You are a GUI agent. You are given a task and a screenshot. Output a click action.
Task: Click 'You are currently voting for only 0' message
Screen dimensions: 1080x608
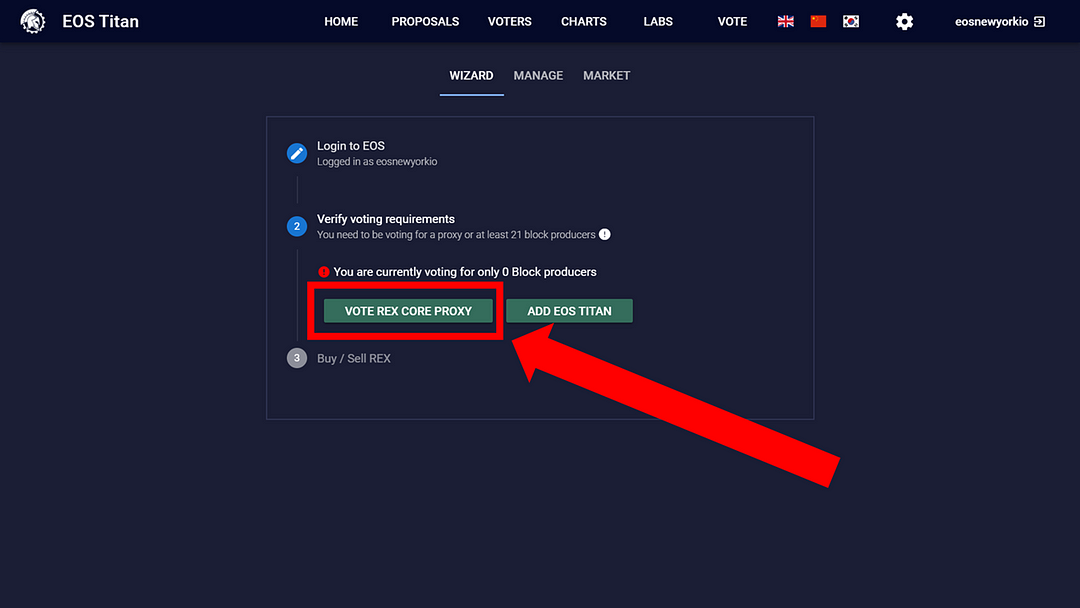[x=465, y=272]
